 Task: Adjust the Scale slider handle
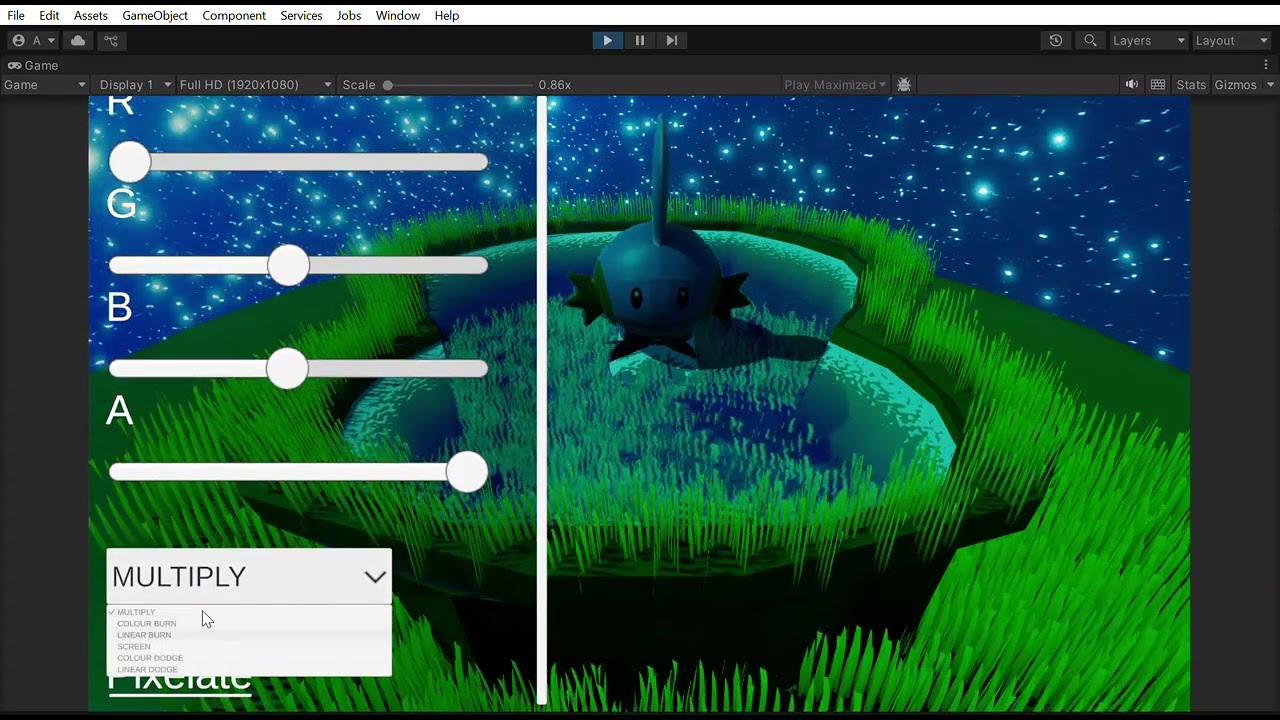click(x=388, y=85)
